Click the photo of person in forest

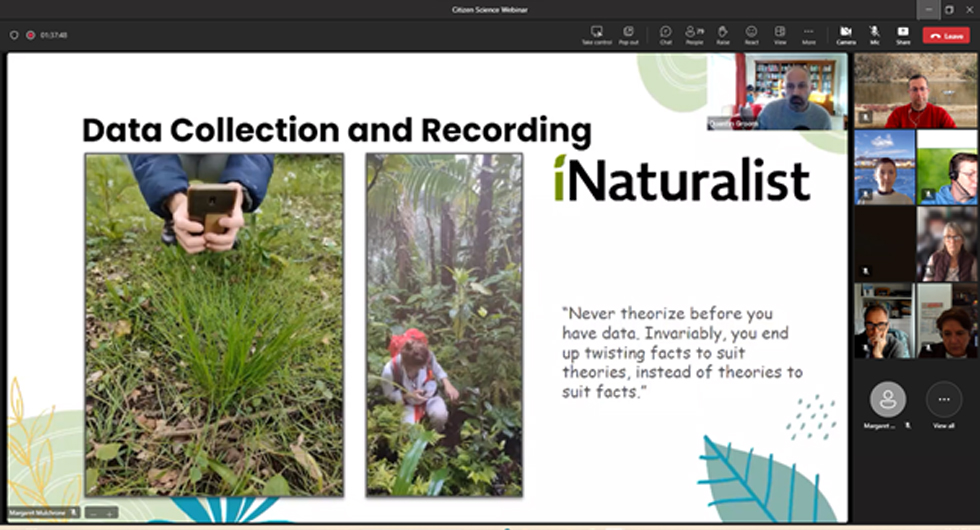444,325
